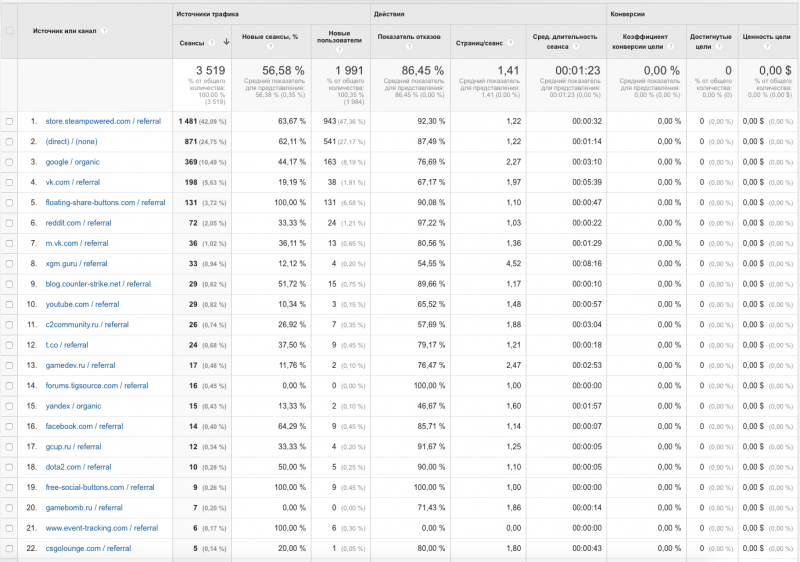
Task: Click help icon next to 'Источник или канал'
Action: click(x=104, y=30)
